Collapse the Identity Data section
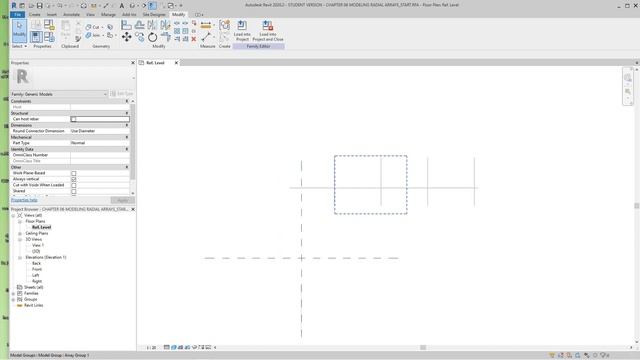Screen dimensions: 640x360 coord(127,149)
